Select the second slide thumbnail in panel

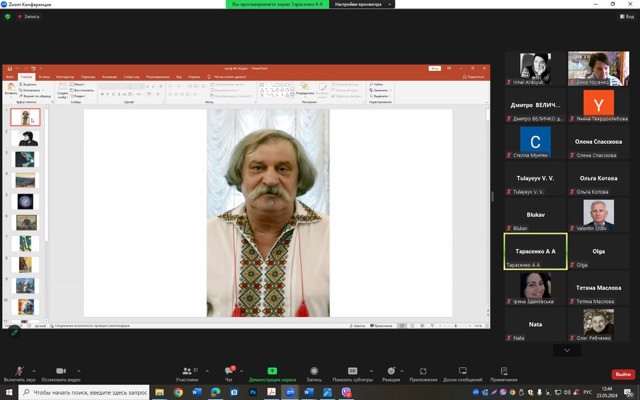pyautogui.click(x=26, y=138)
